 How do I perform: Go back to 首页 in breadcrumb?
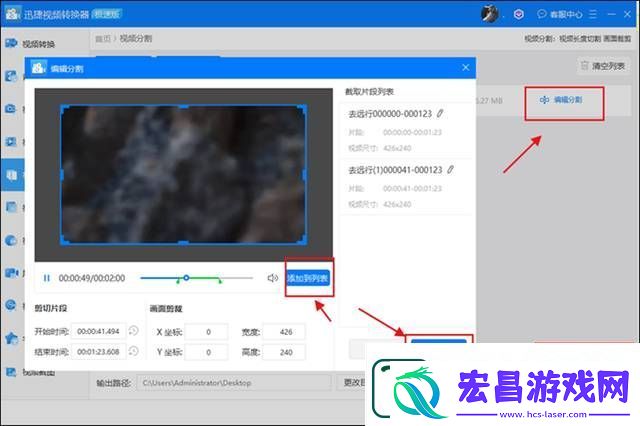(103, 38)
